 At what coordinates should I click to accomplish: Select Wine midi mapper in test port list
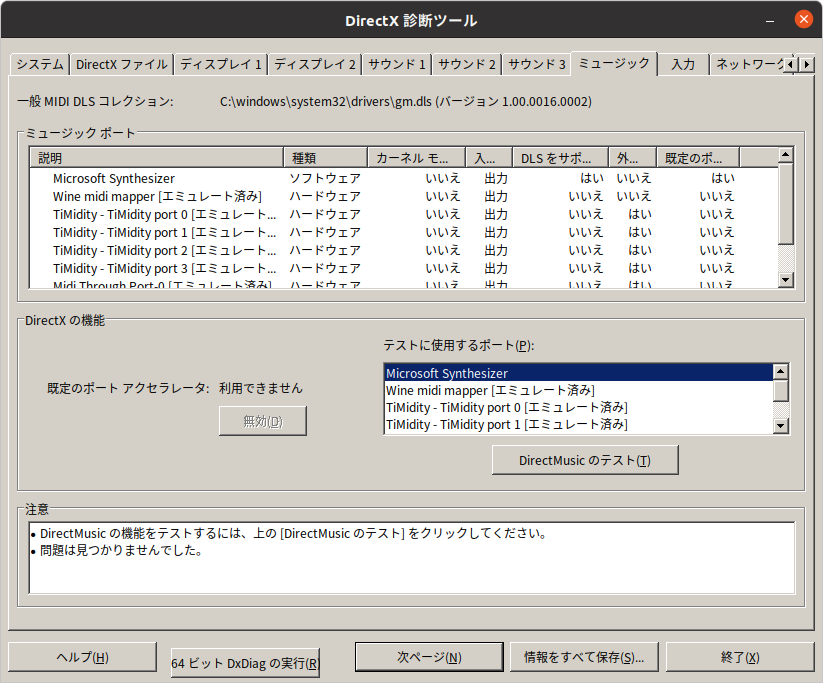click(578, 391)
